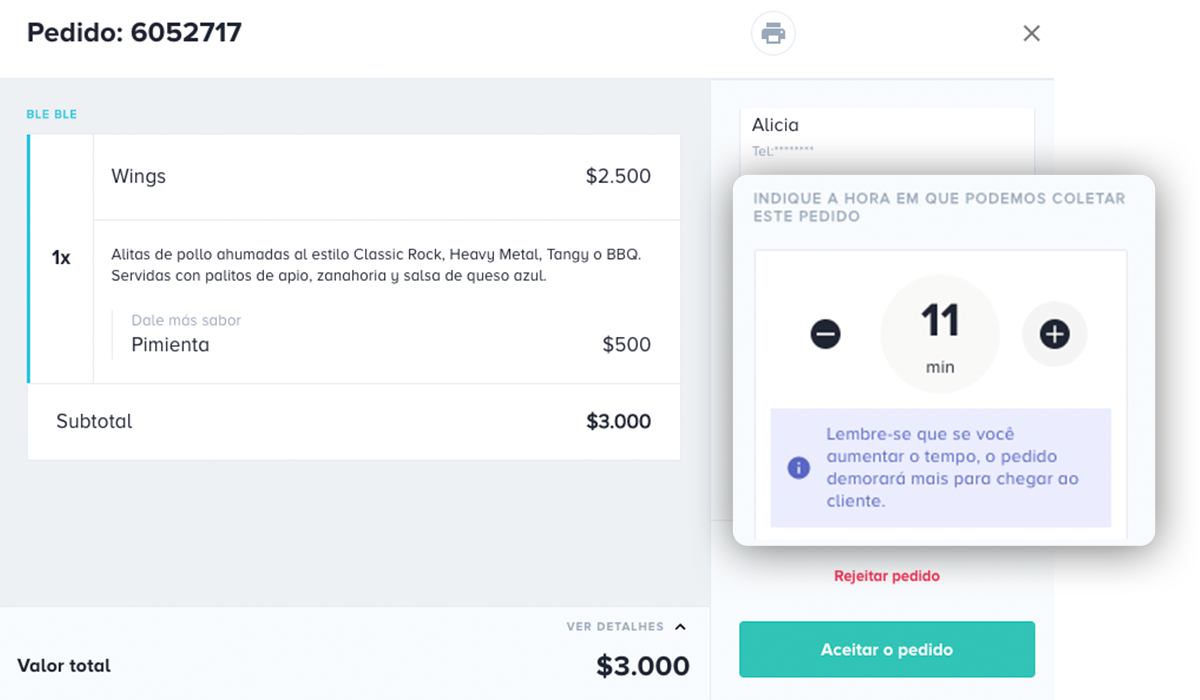Click the info icon beside the reminder
Image resolution: width=1200 pixels, height=700 pixels.
point(798,467)
